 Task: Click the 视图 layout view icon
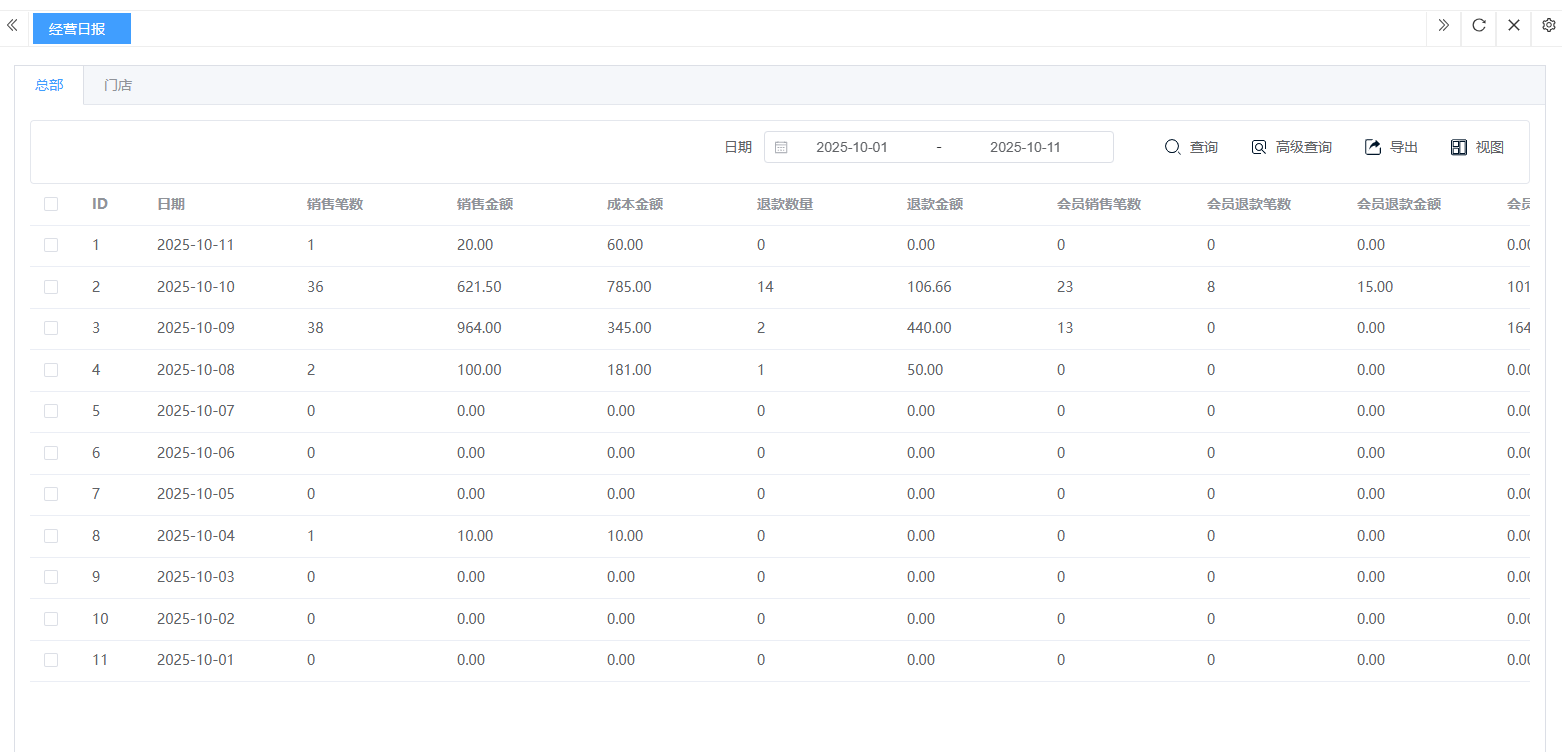1459,147
